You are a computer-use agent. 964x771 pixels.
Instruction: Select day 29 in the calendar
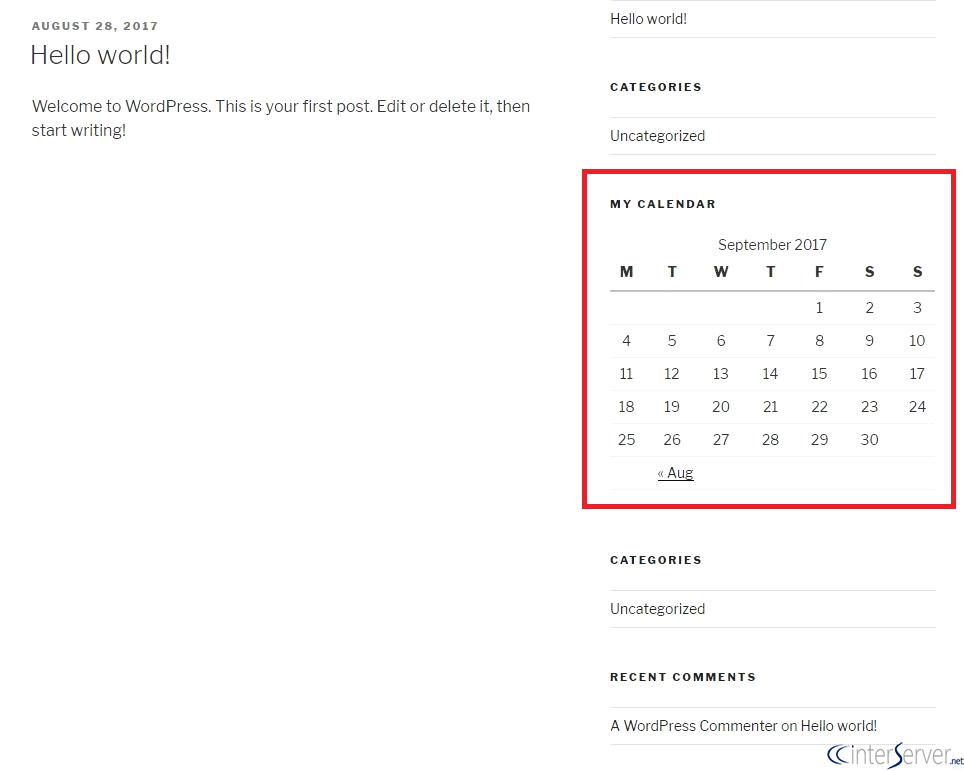[819, 440]
